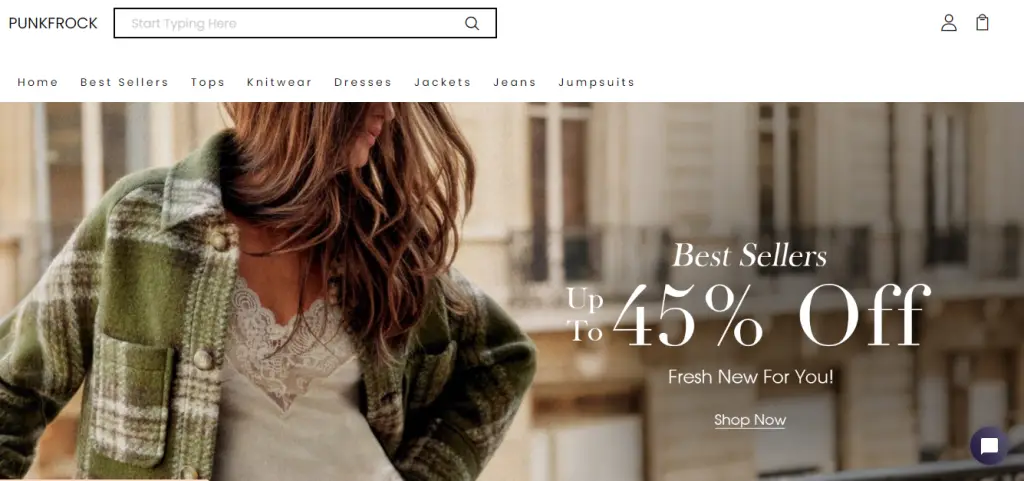Click the italic Best Sellers banner heading
The width and height of the screenshot is (1024, 481).
750,255
